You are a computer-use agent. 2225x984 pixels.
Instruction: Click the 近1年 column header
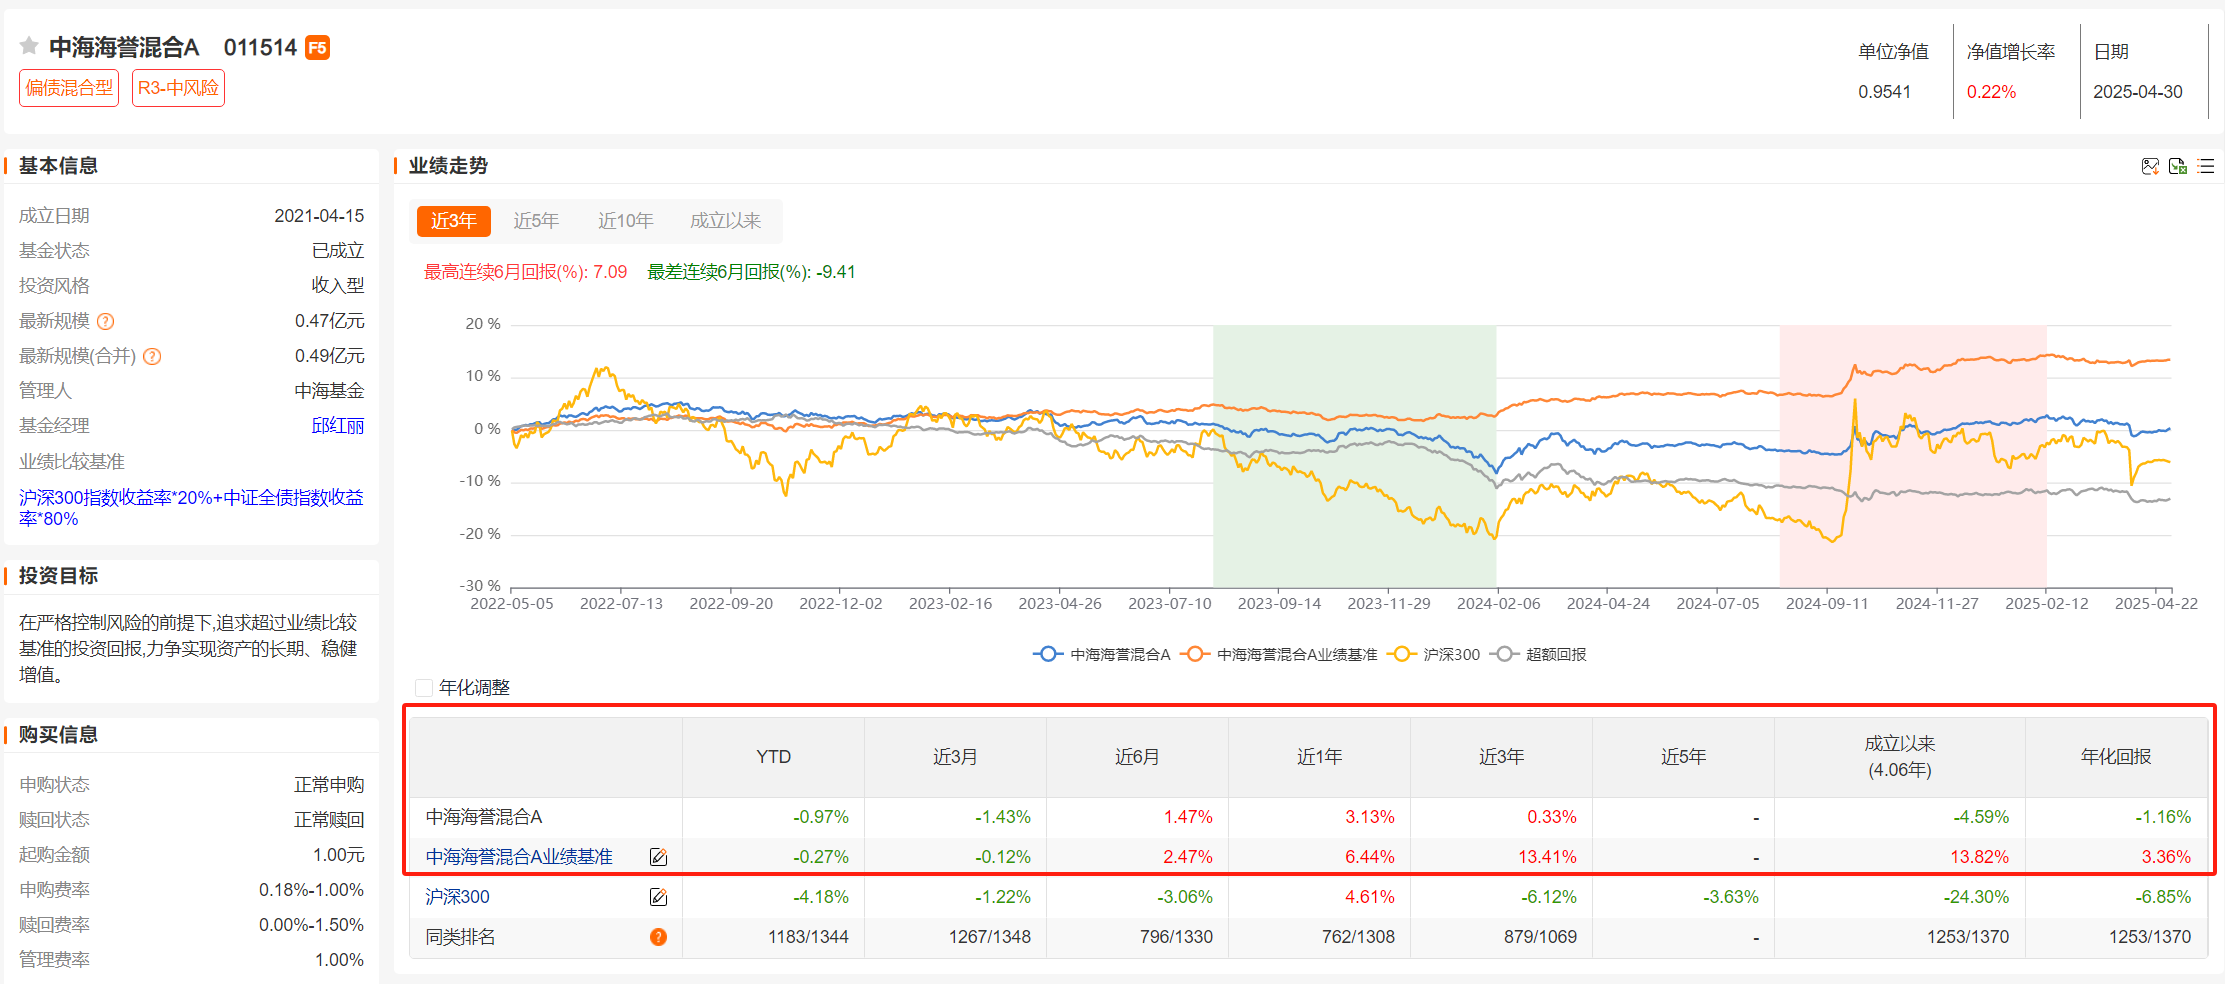(x=1319, y=757)
